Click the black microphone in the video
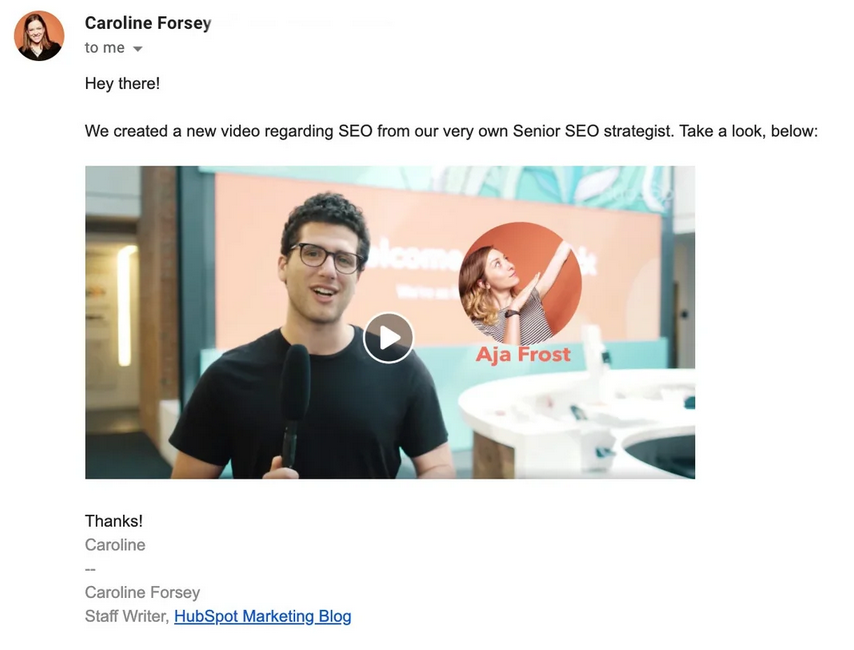 click(x=295, y=403)
